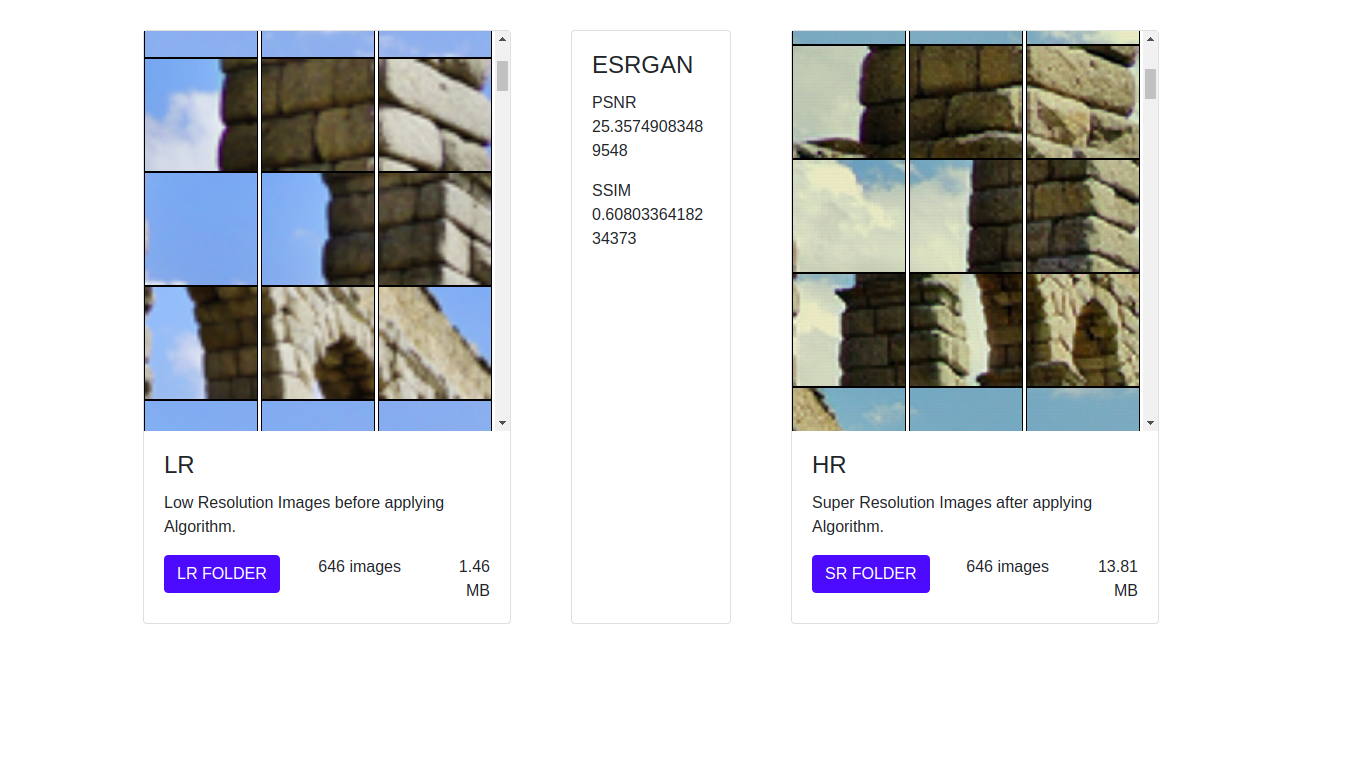
Task: Open the SR FOLDER
Action: [x=869, y=573]
